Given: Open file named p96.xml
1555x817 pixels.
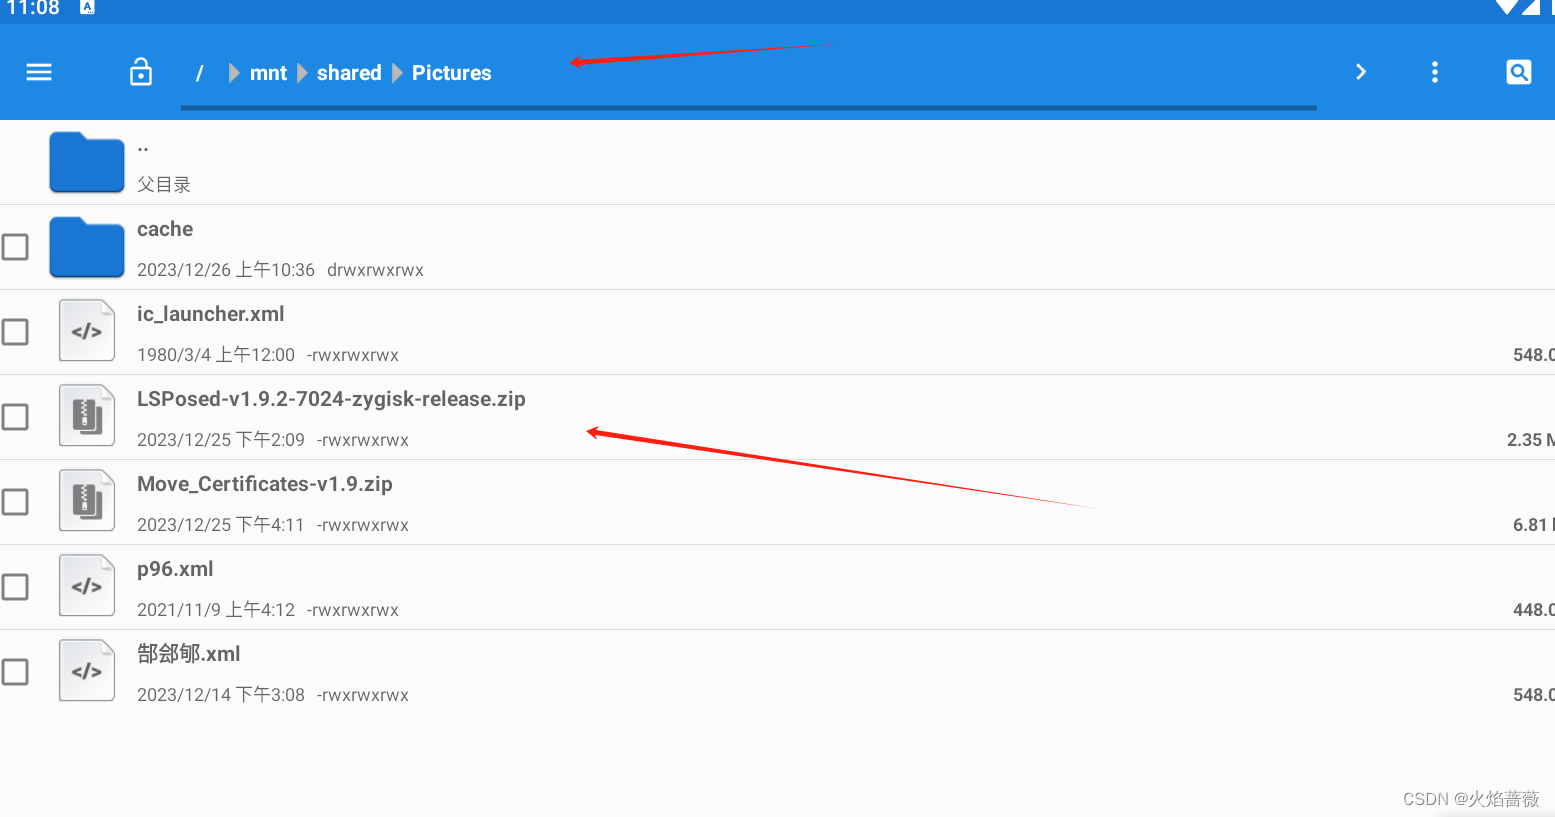Looking at the screenshot, I should 175,569.
